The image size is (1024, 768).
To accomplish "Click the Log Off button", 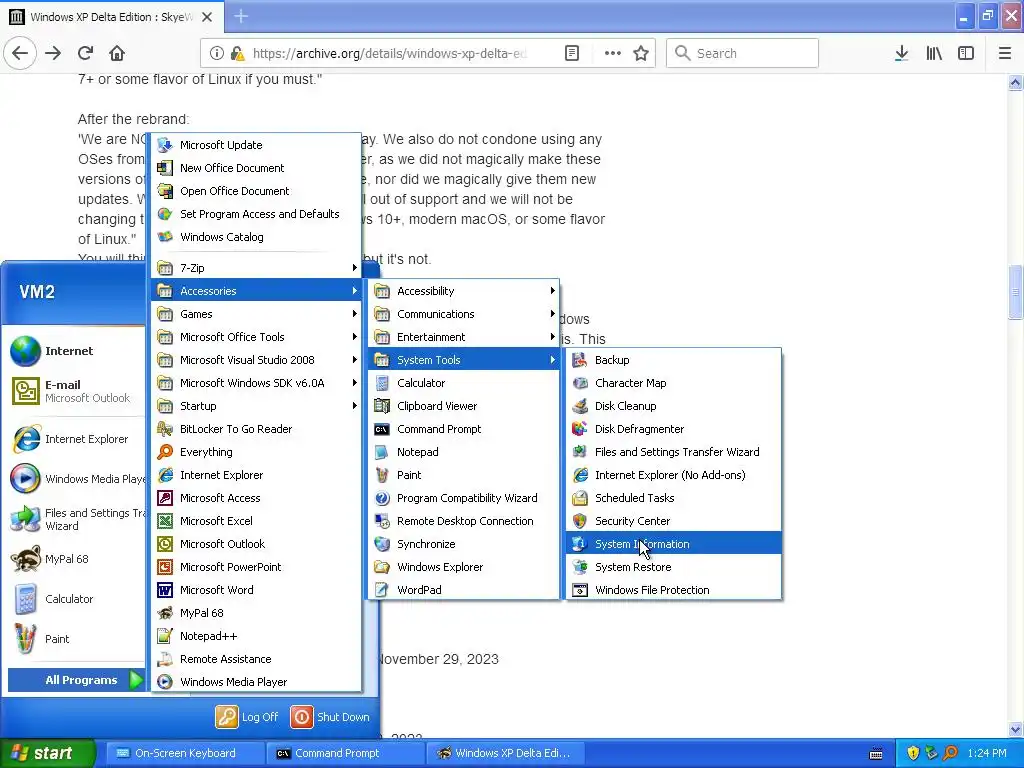I will tap(247, 716).
